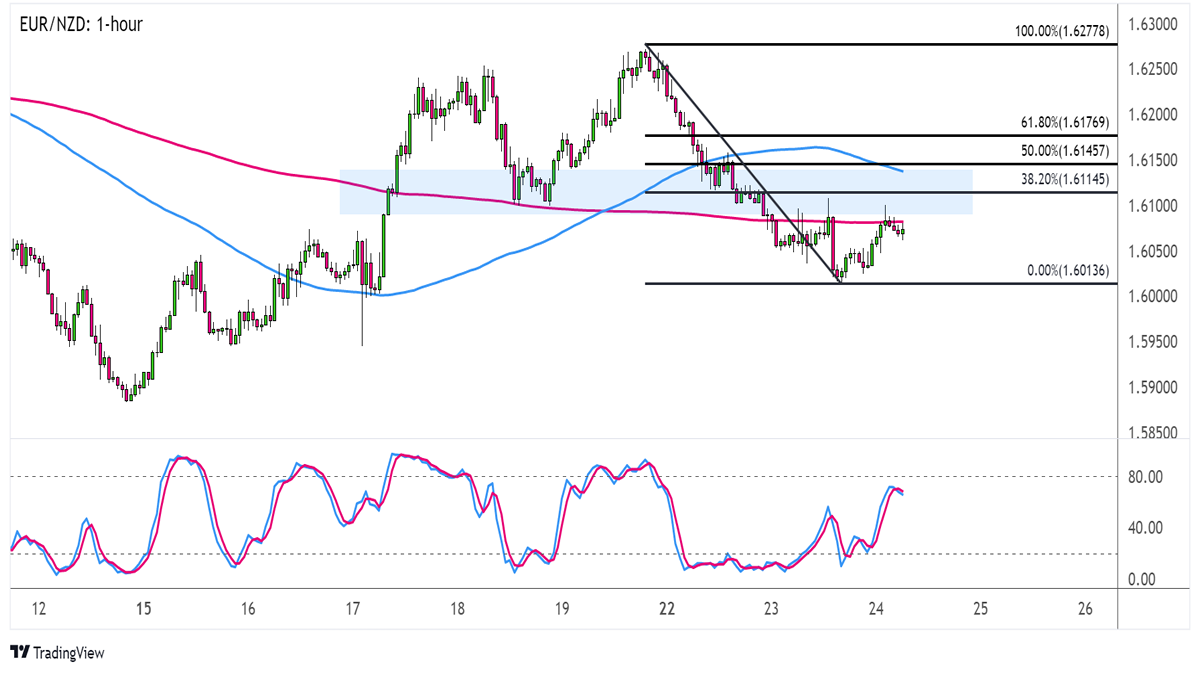Click date label 26 on time axis

point(1085,609)
